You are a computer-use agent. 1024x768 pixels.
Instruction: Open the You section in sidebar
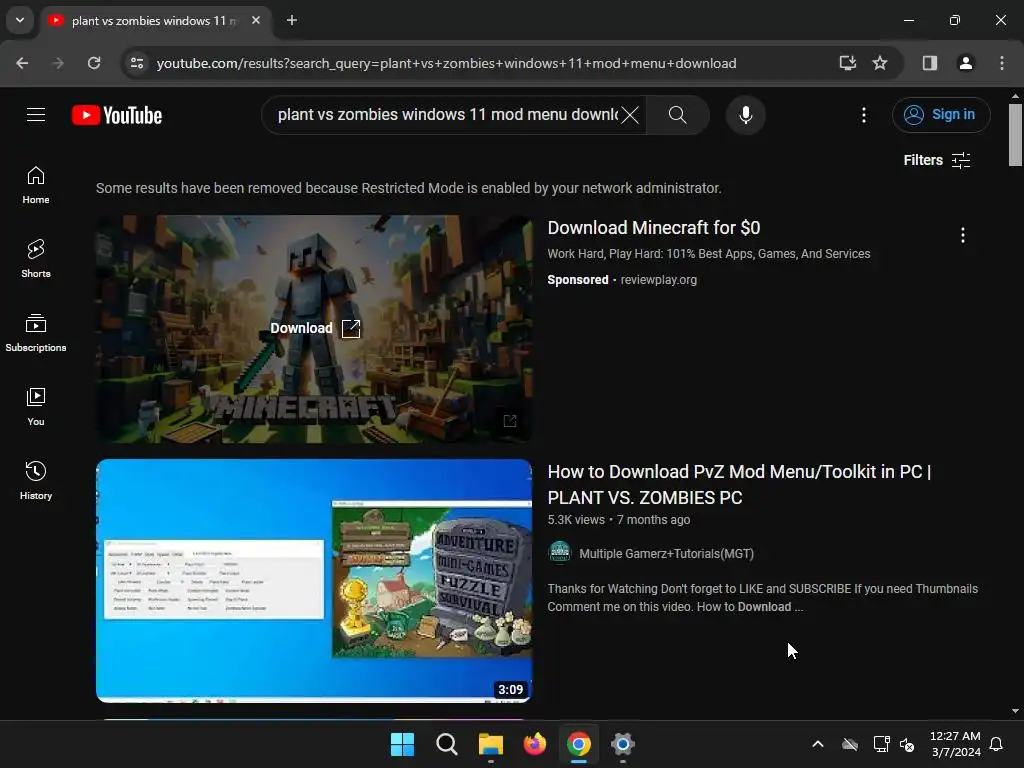36,406
